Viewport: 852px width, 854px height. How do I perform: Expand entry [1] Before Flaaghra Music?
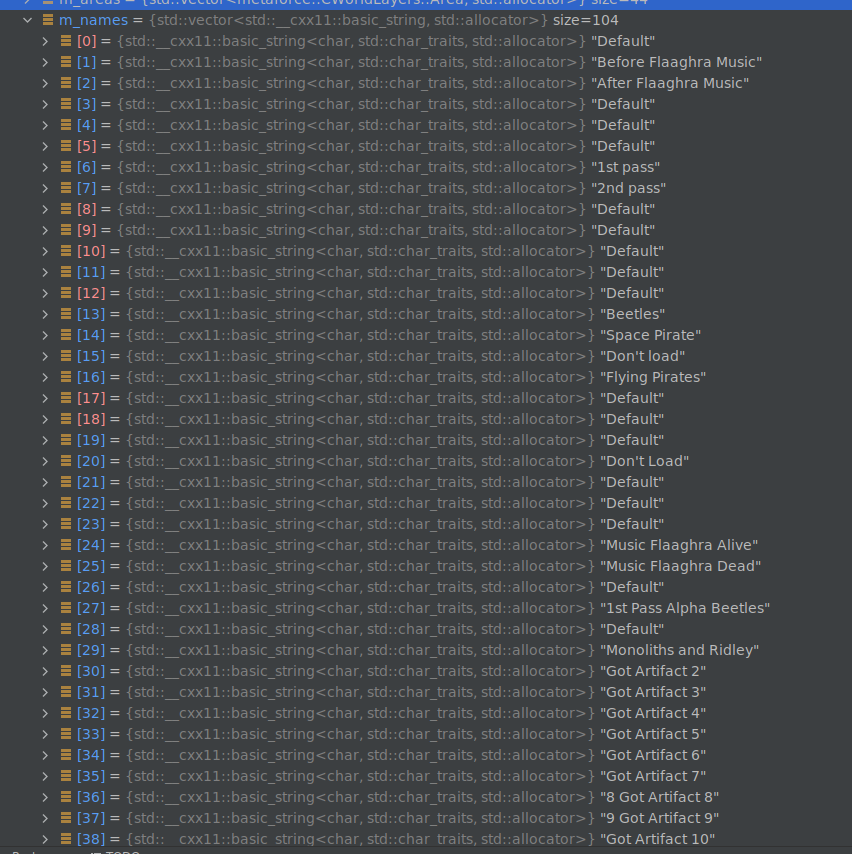45,61
